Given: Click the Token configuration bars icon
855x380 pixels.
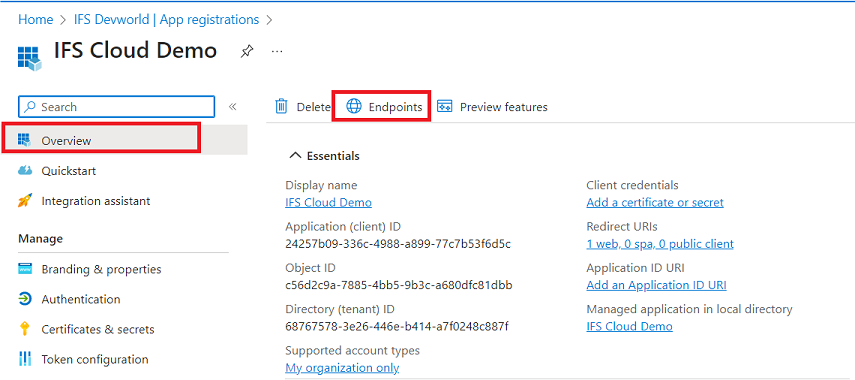Looking at the screenshot, I should click(25, 359).
